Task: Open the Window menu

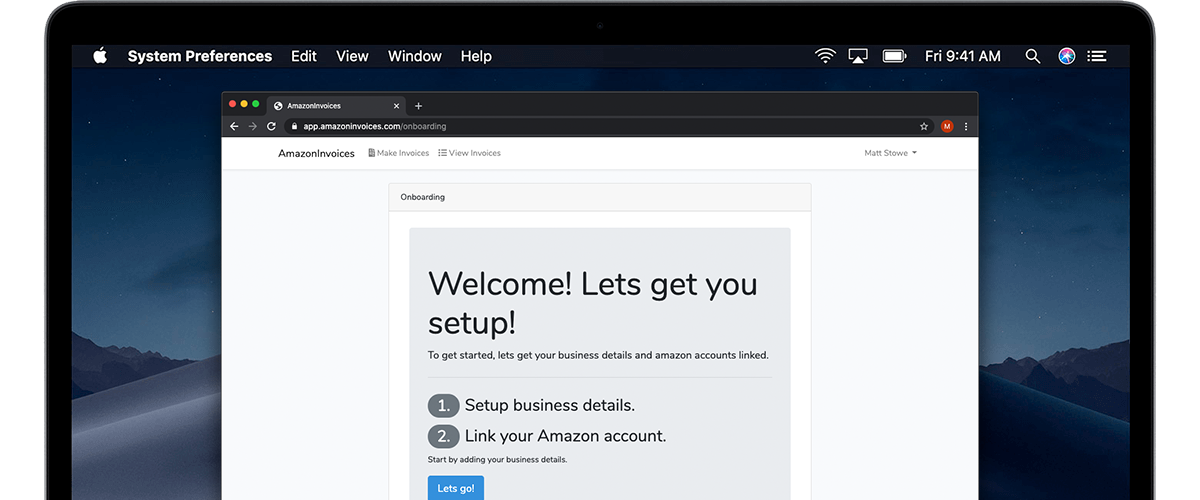Action: (x=415, y=56)
